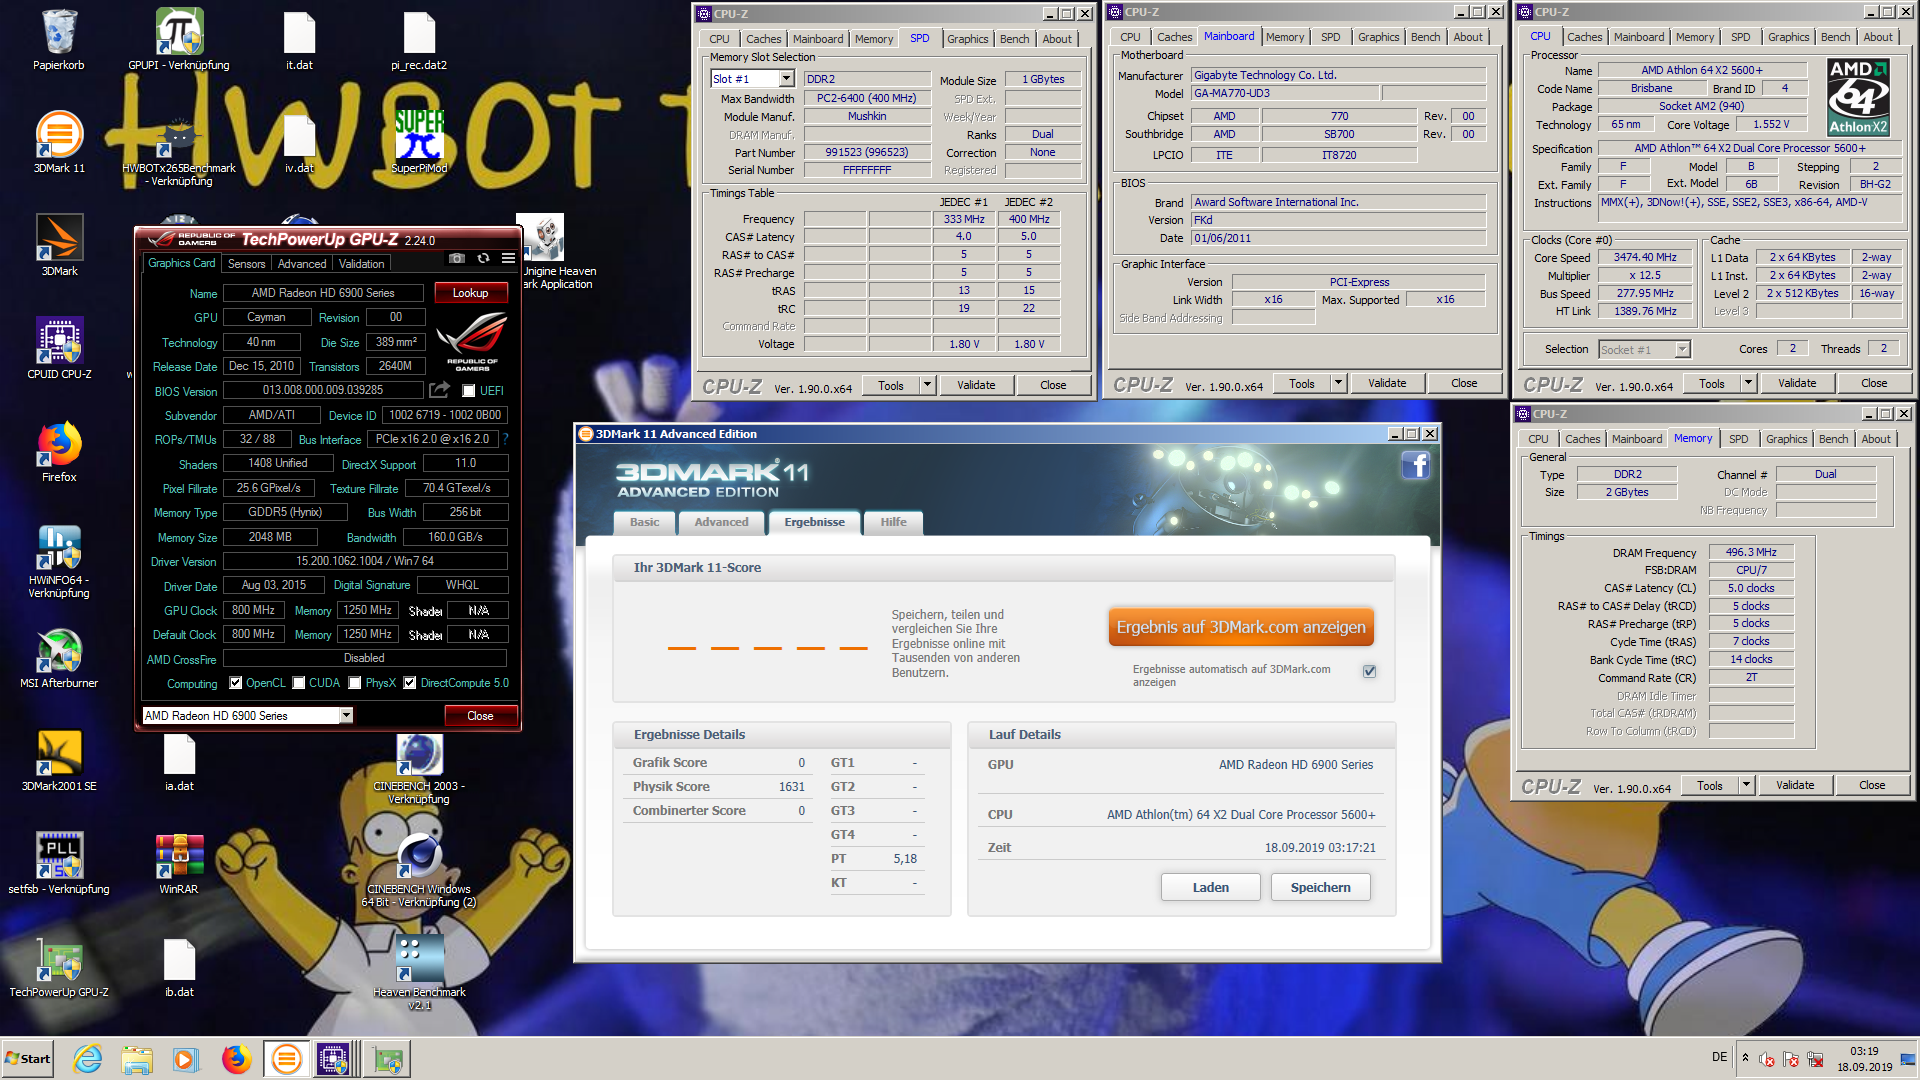
Task: Switch to the Sensors tab in GPU-Z
Action: tap(246, 264)
